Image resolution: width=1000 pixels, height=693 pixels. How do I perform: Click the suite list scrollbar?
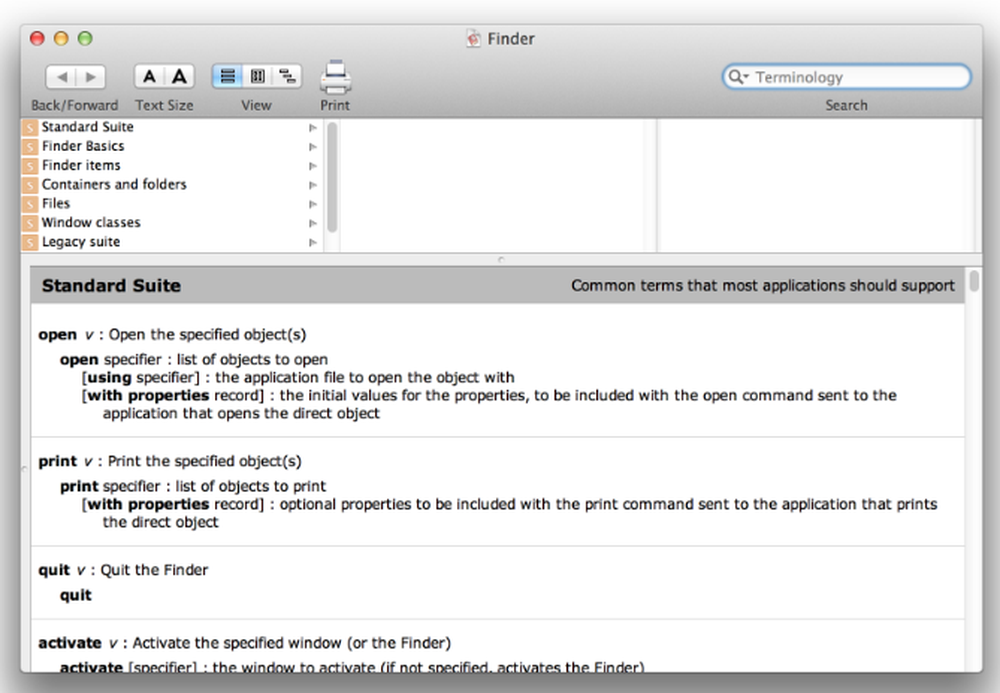(x=332, y=178)
